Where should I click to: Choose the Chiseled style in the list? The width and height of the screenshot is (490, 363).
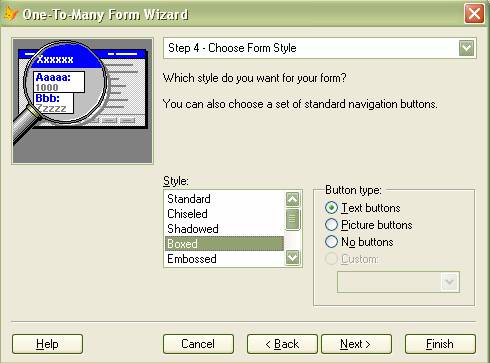224,214
